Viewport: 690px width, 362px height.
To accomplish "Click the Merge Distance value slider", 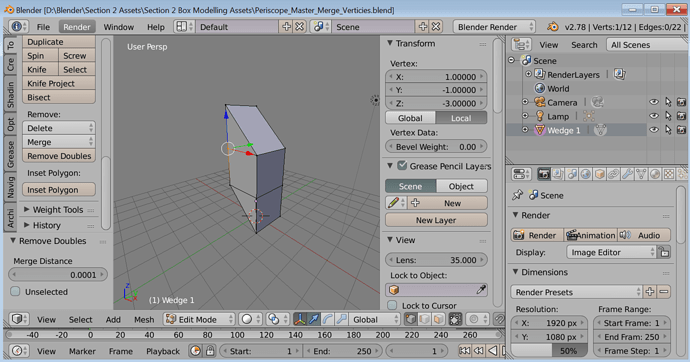I will [58, 274].
